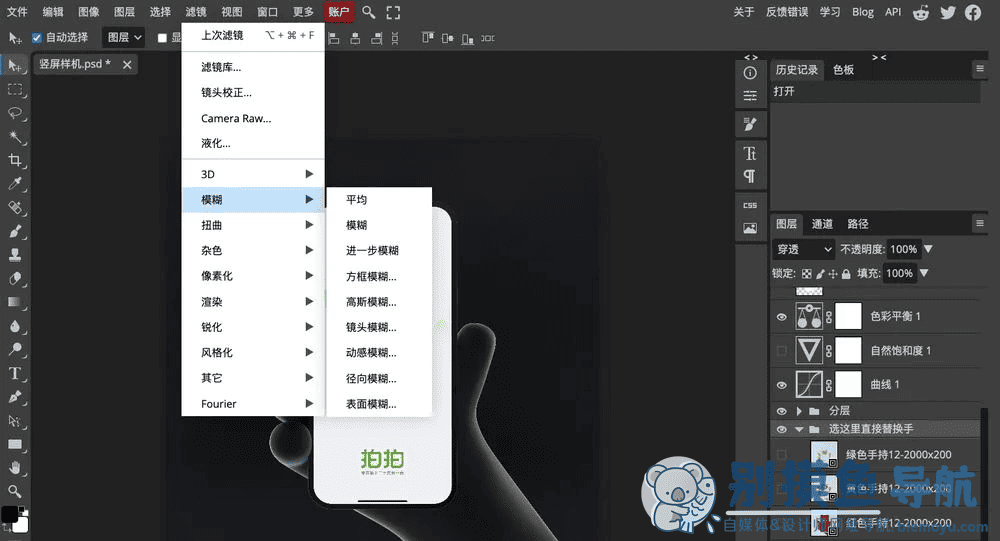Activate the Zoom tool in the toolbar
1000x541 pixels.
pos(15,491)
